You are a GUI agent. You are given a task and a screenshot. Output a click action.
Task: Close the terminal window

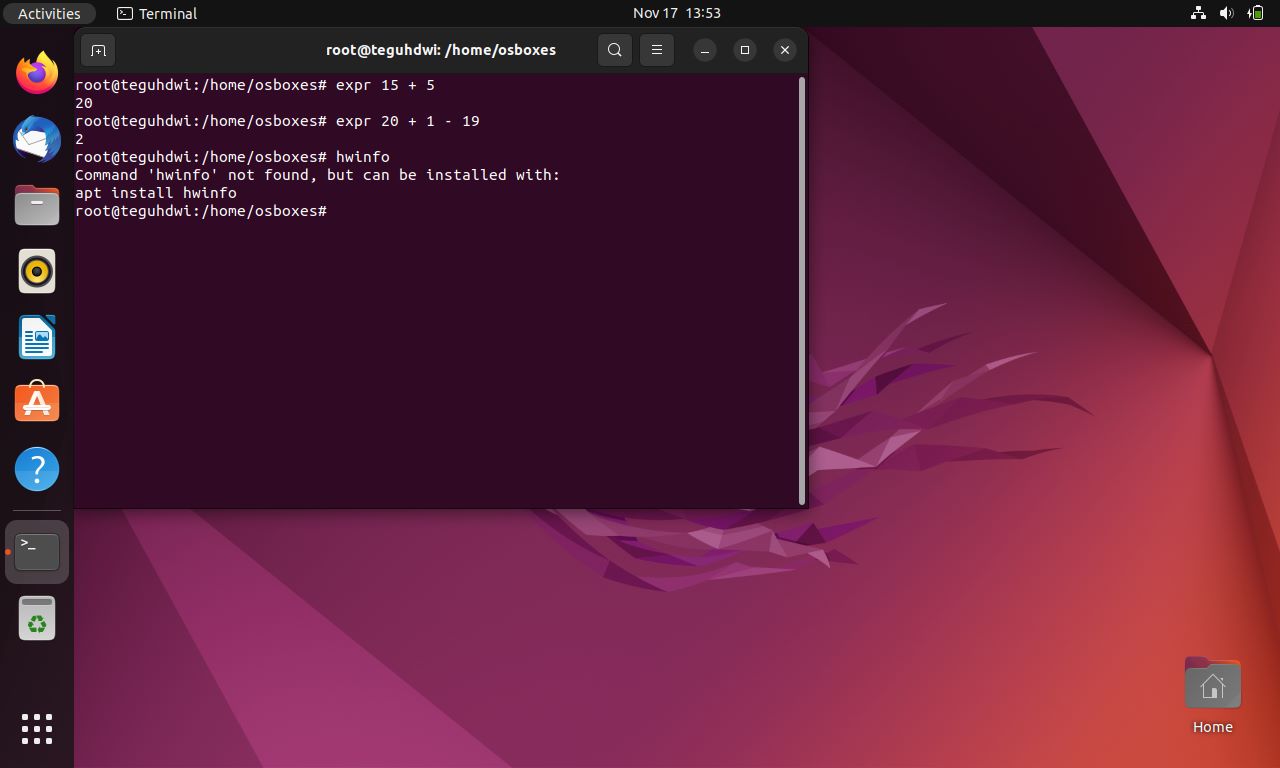point(785,50)
